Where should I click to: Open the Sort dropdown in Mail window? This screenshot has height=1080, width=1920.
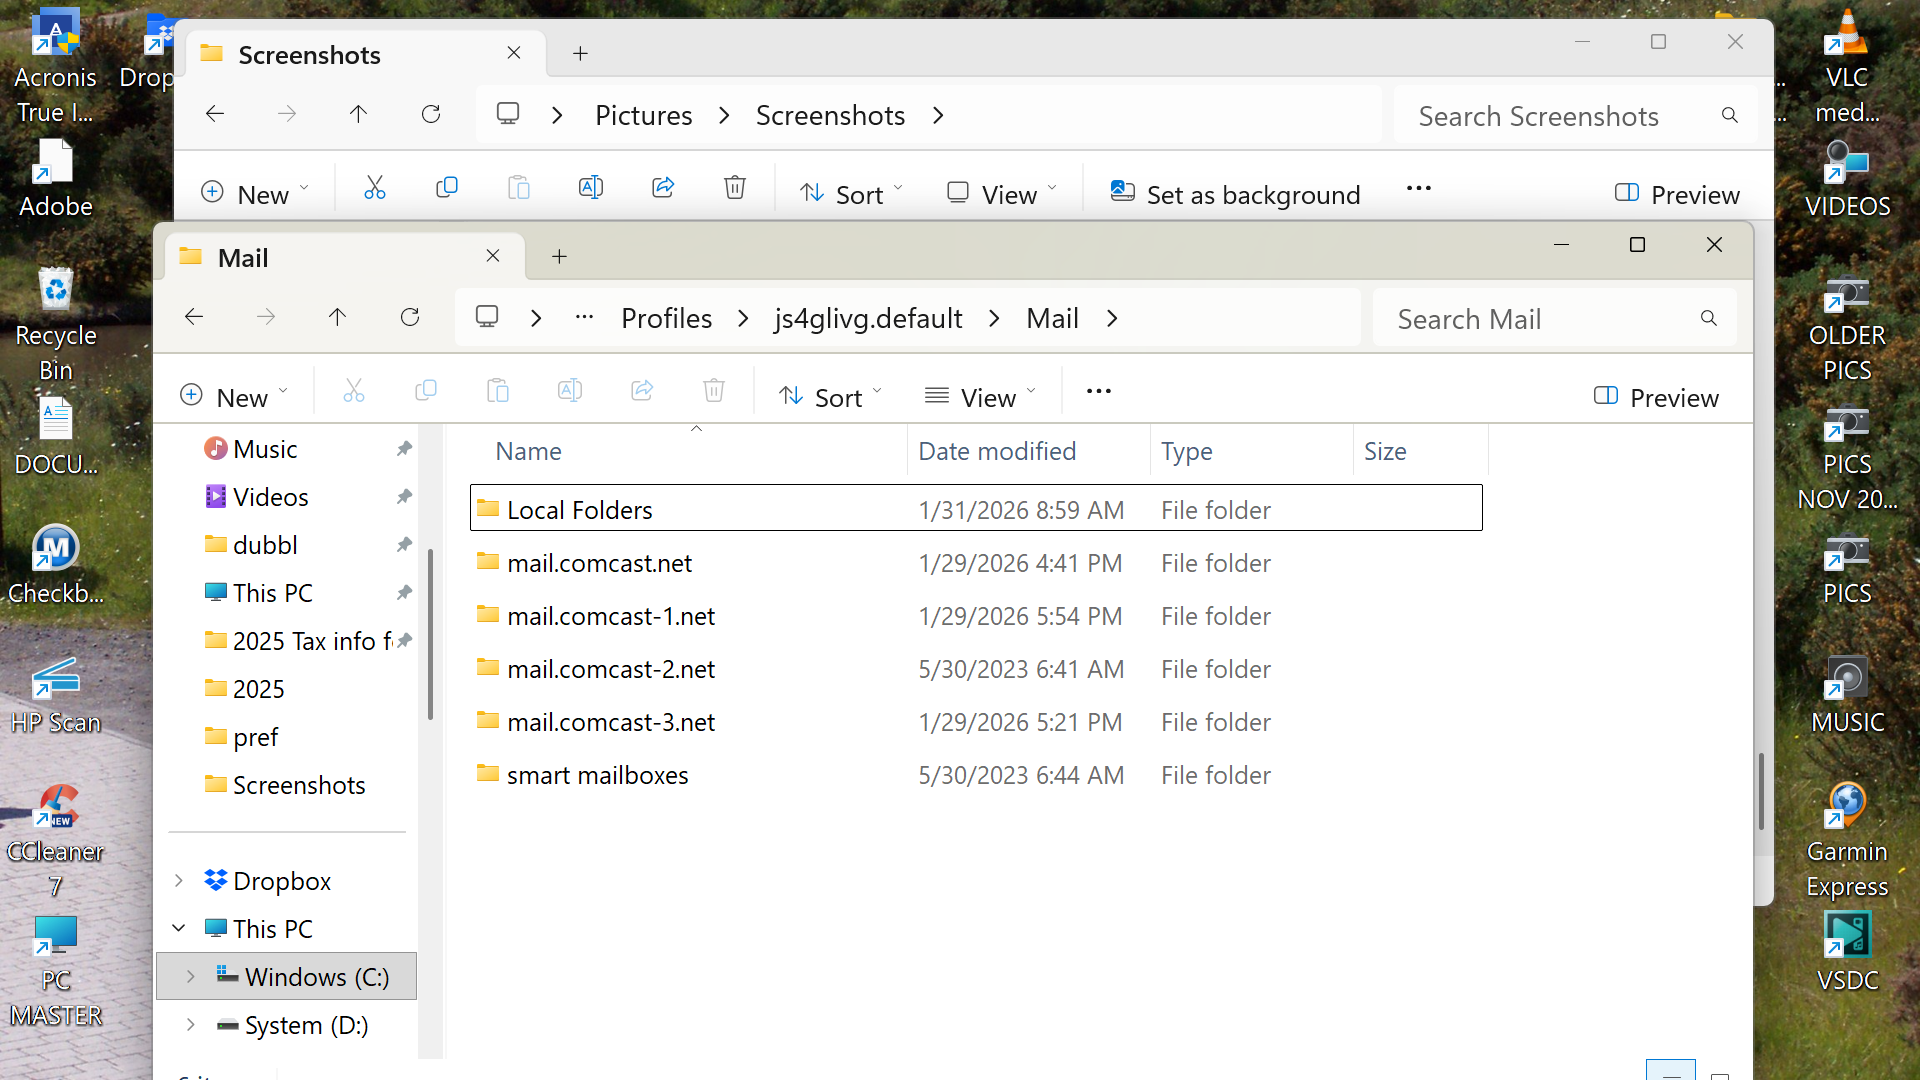830,397
